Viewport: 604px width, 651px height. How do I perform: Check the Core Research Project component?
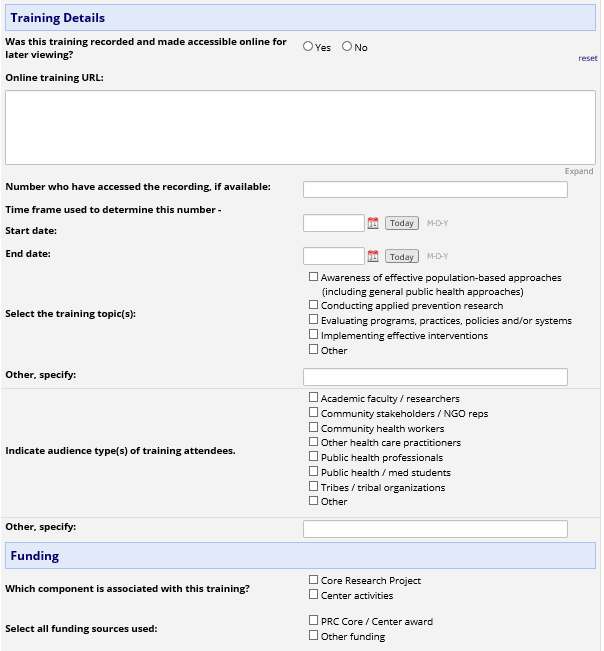pos(314,580)
